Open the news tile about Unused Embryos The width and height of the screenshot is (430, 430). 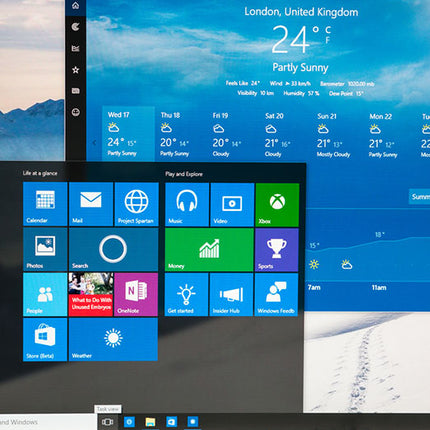click(x=91, y=294)
